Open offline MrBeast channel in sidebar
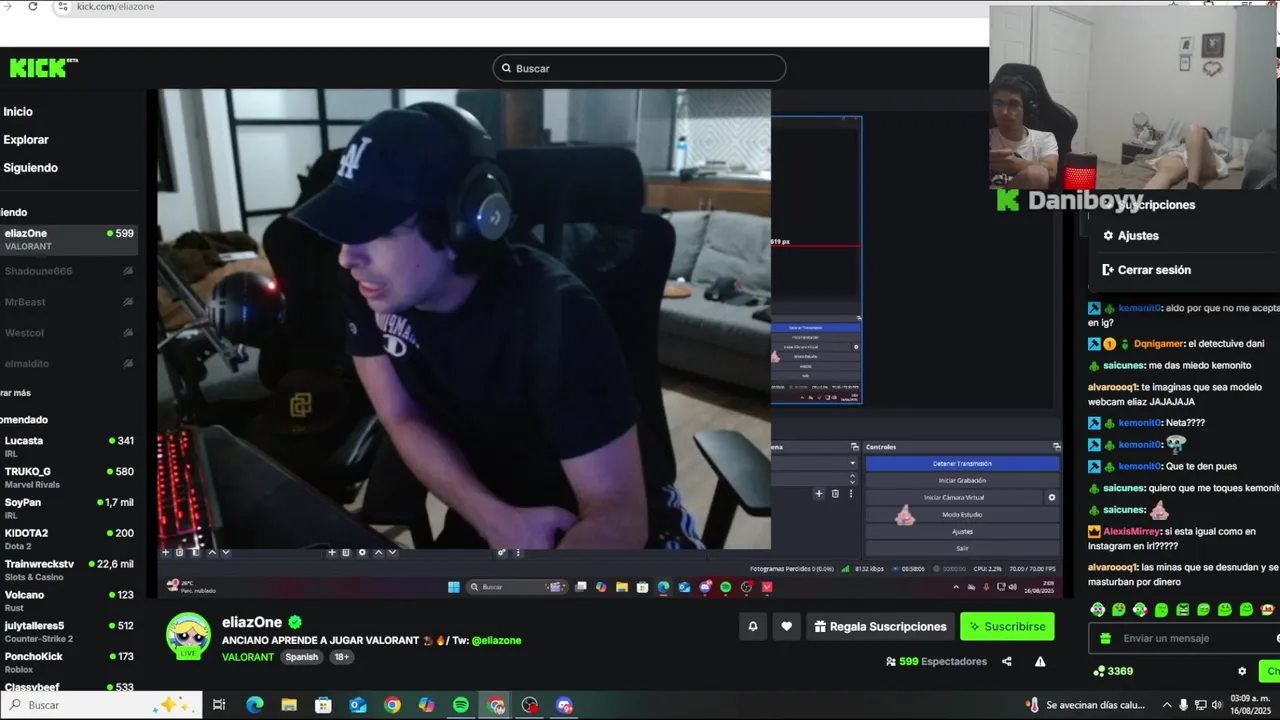 pyautogui.click(x=69, y=302)
